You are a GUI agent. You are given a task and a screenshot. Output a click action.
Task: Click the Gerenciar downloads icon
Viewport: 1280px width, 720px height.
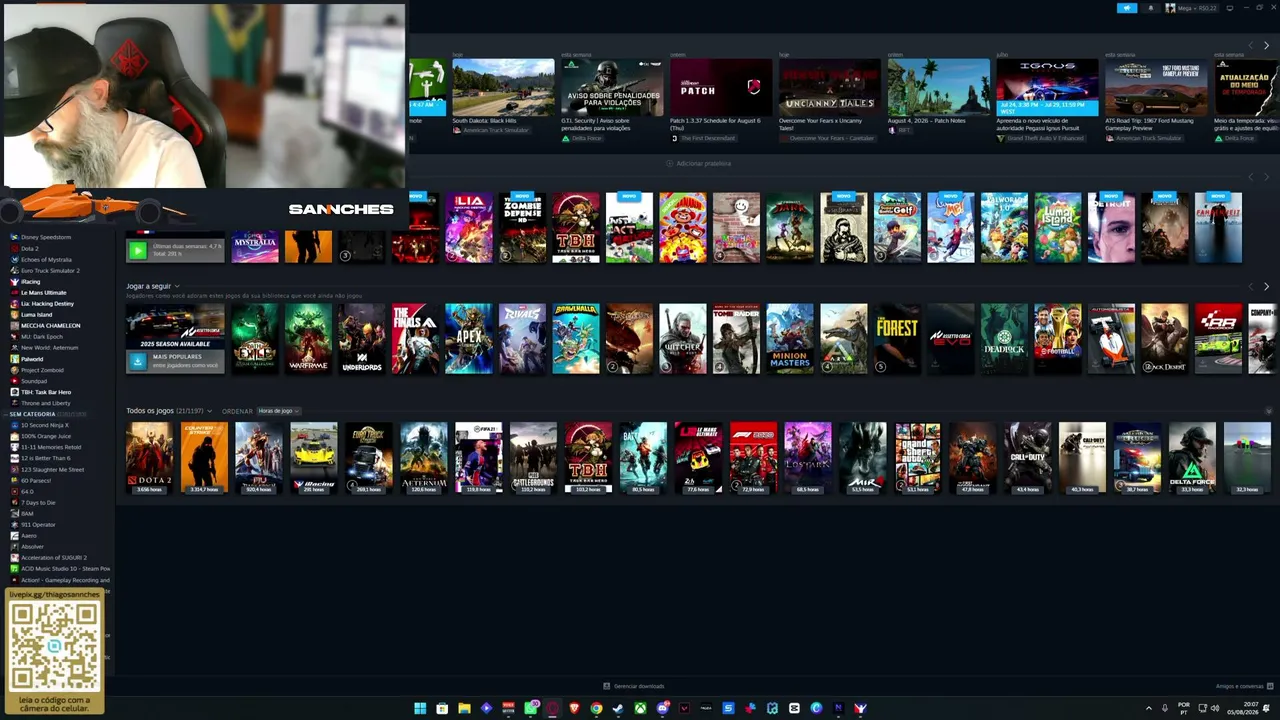click(607, 686)
